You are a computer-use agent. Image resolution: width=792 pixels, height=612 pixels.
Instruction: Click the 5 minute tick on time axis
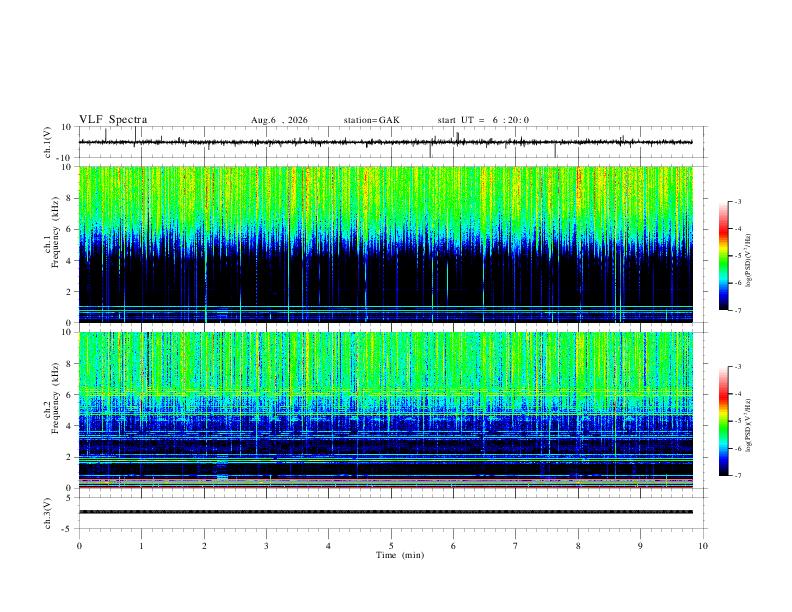(391, 546)
